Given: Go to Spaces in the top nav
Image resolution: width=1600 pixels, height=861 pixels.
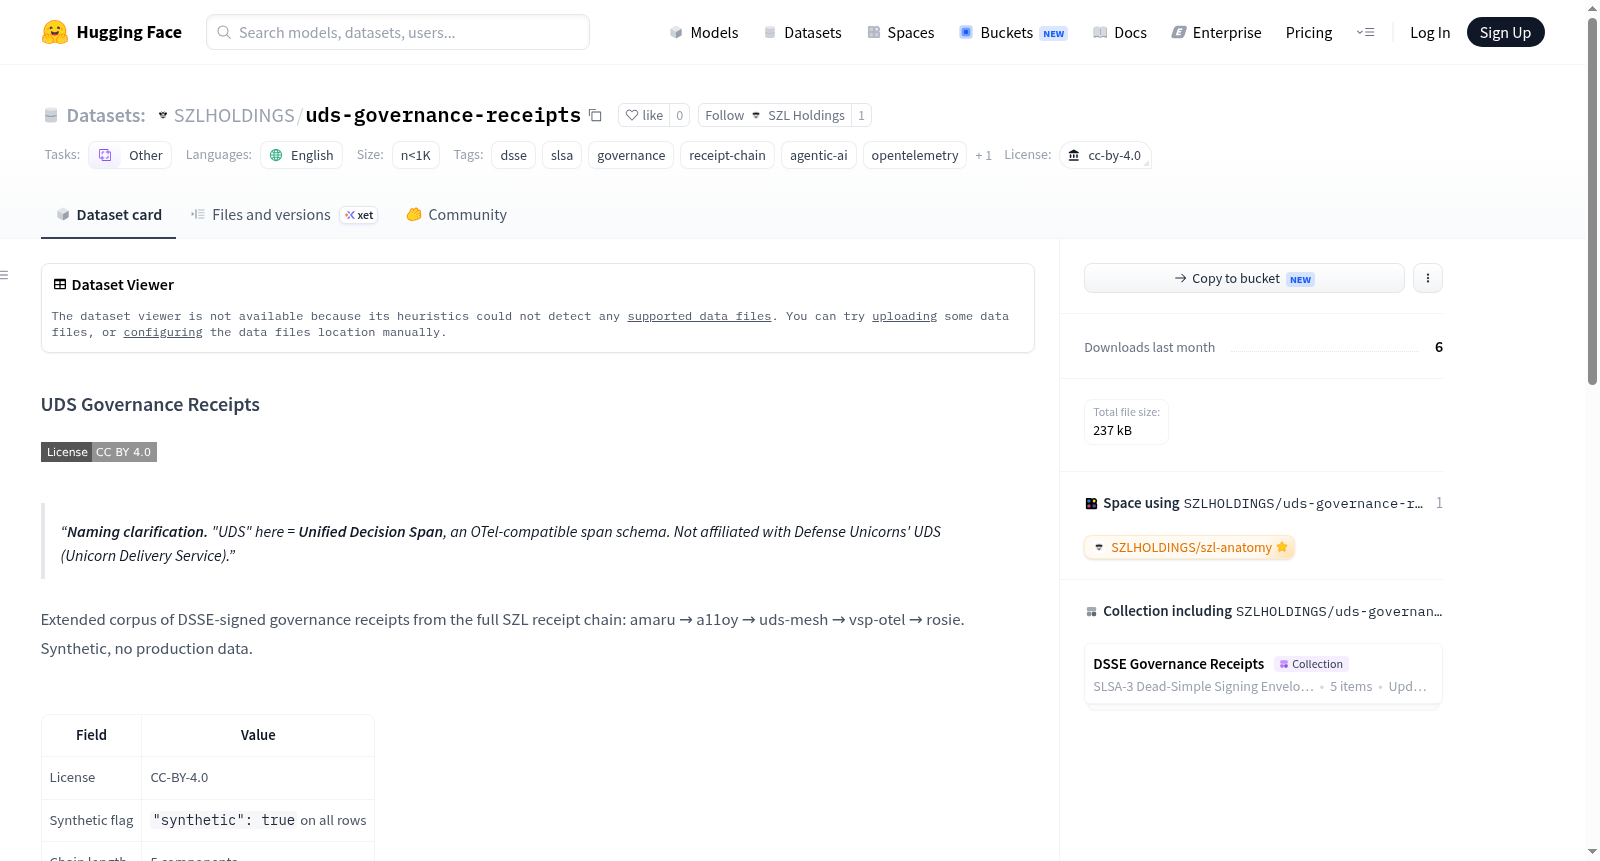Looking at the screenshot, I should point(901,32).
